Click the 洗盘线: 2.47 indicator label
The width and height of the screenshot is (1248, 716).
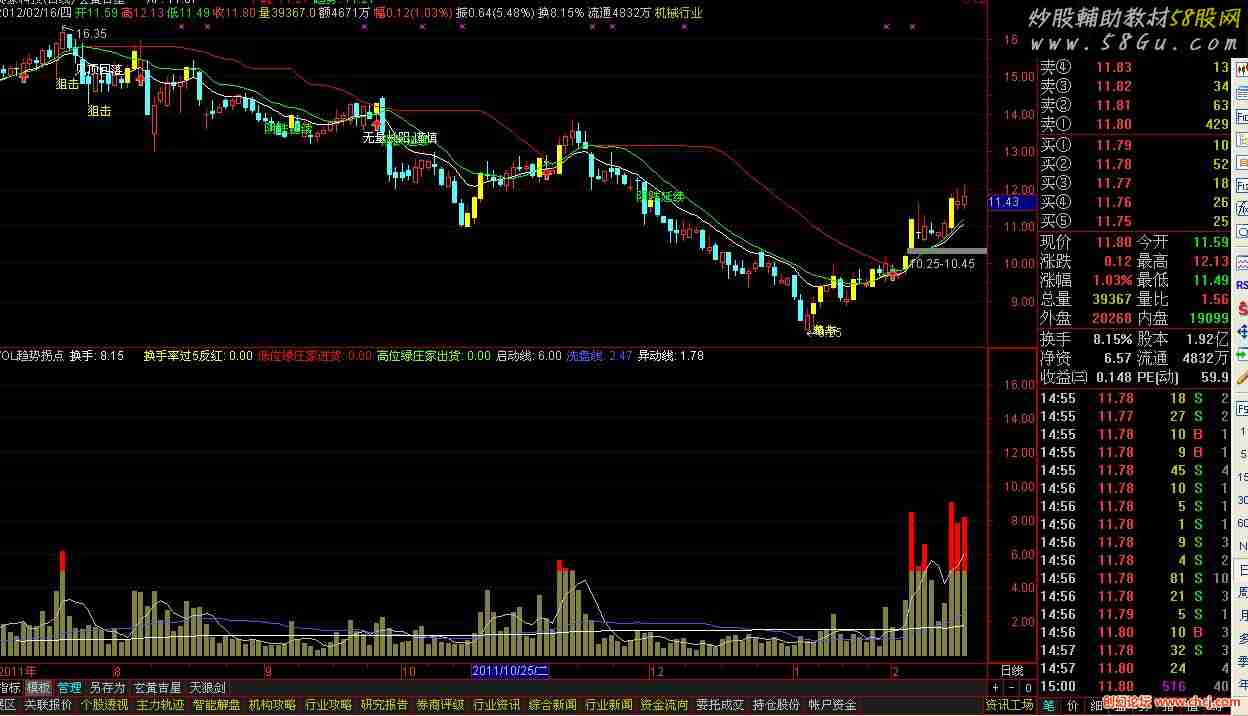pos(599,356)
